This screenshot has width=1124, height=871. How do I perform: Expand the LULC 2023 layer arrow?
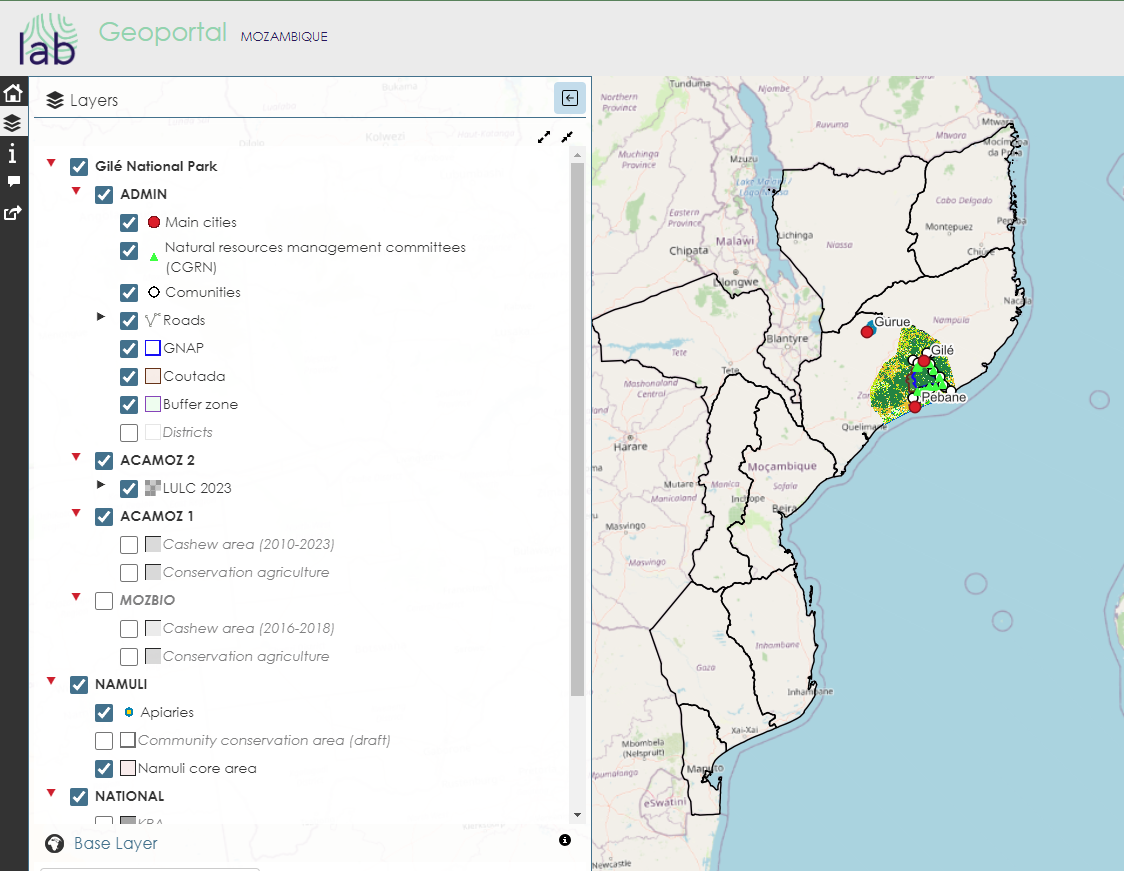point(100,485)
